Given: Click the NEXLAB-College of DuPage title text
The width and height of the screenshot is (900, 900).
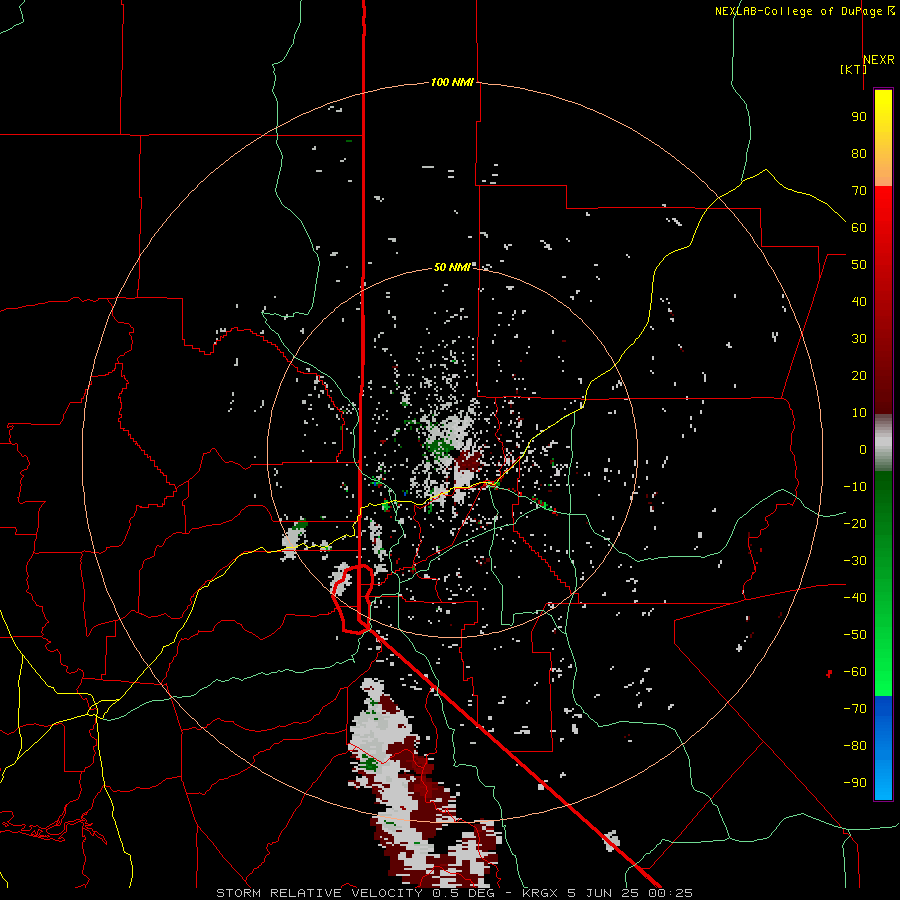Looking at the screenshot, I should (804, 11).
